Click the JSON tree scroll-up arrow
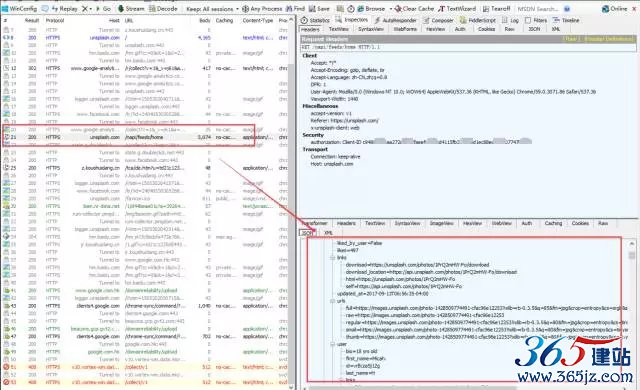The image size is (640, 390). tap(632, 244)
